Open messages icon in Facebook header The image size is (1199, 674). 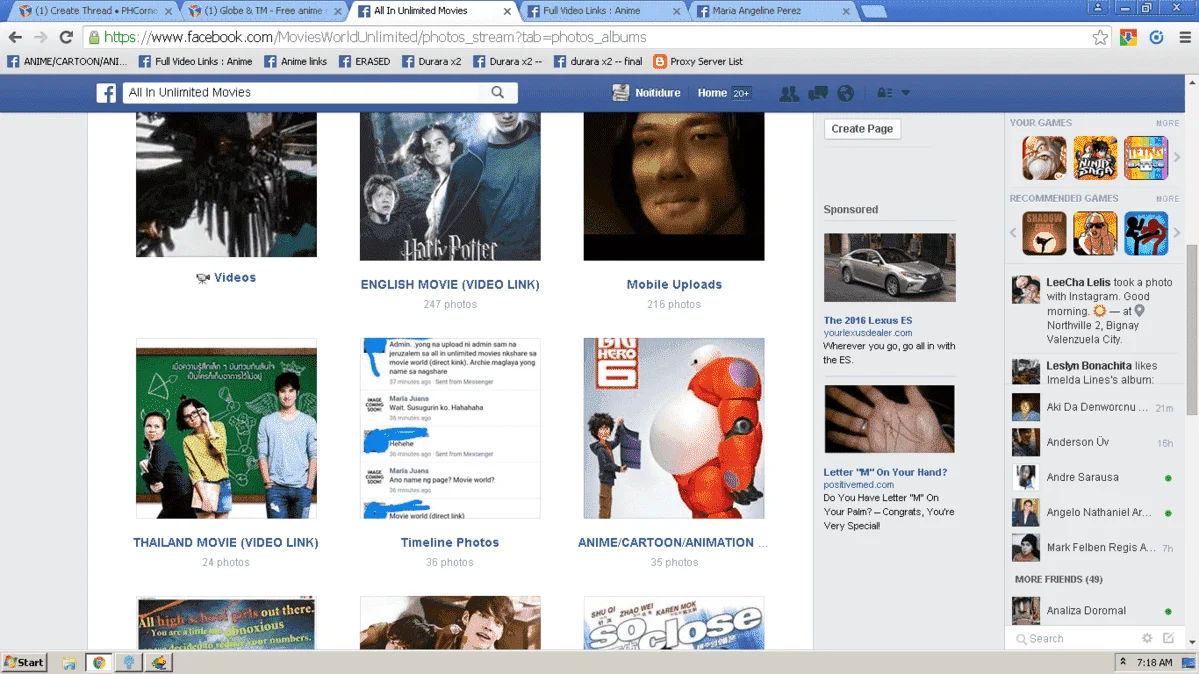click(817, 93)
